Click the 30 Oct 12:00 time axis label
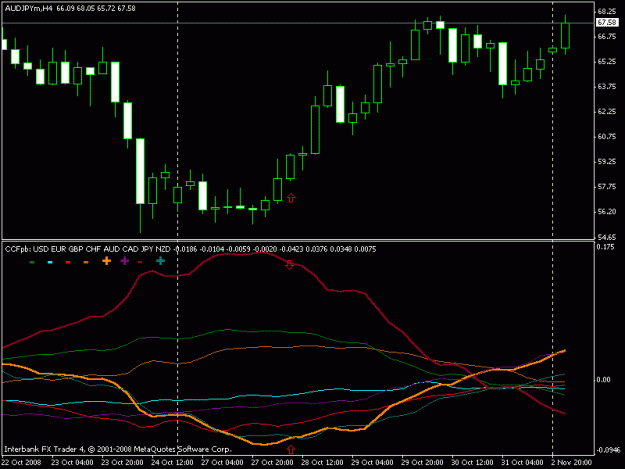 click(x=472, y=463)
